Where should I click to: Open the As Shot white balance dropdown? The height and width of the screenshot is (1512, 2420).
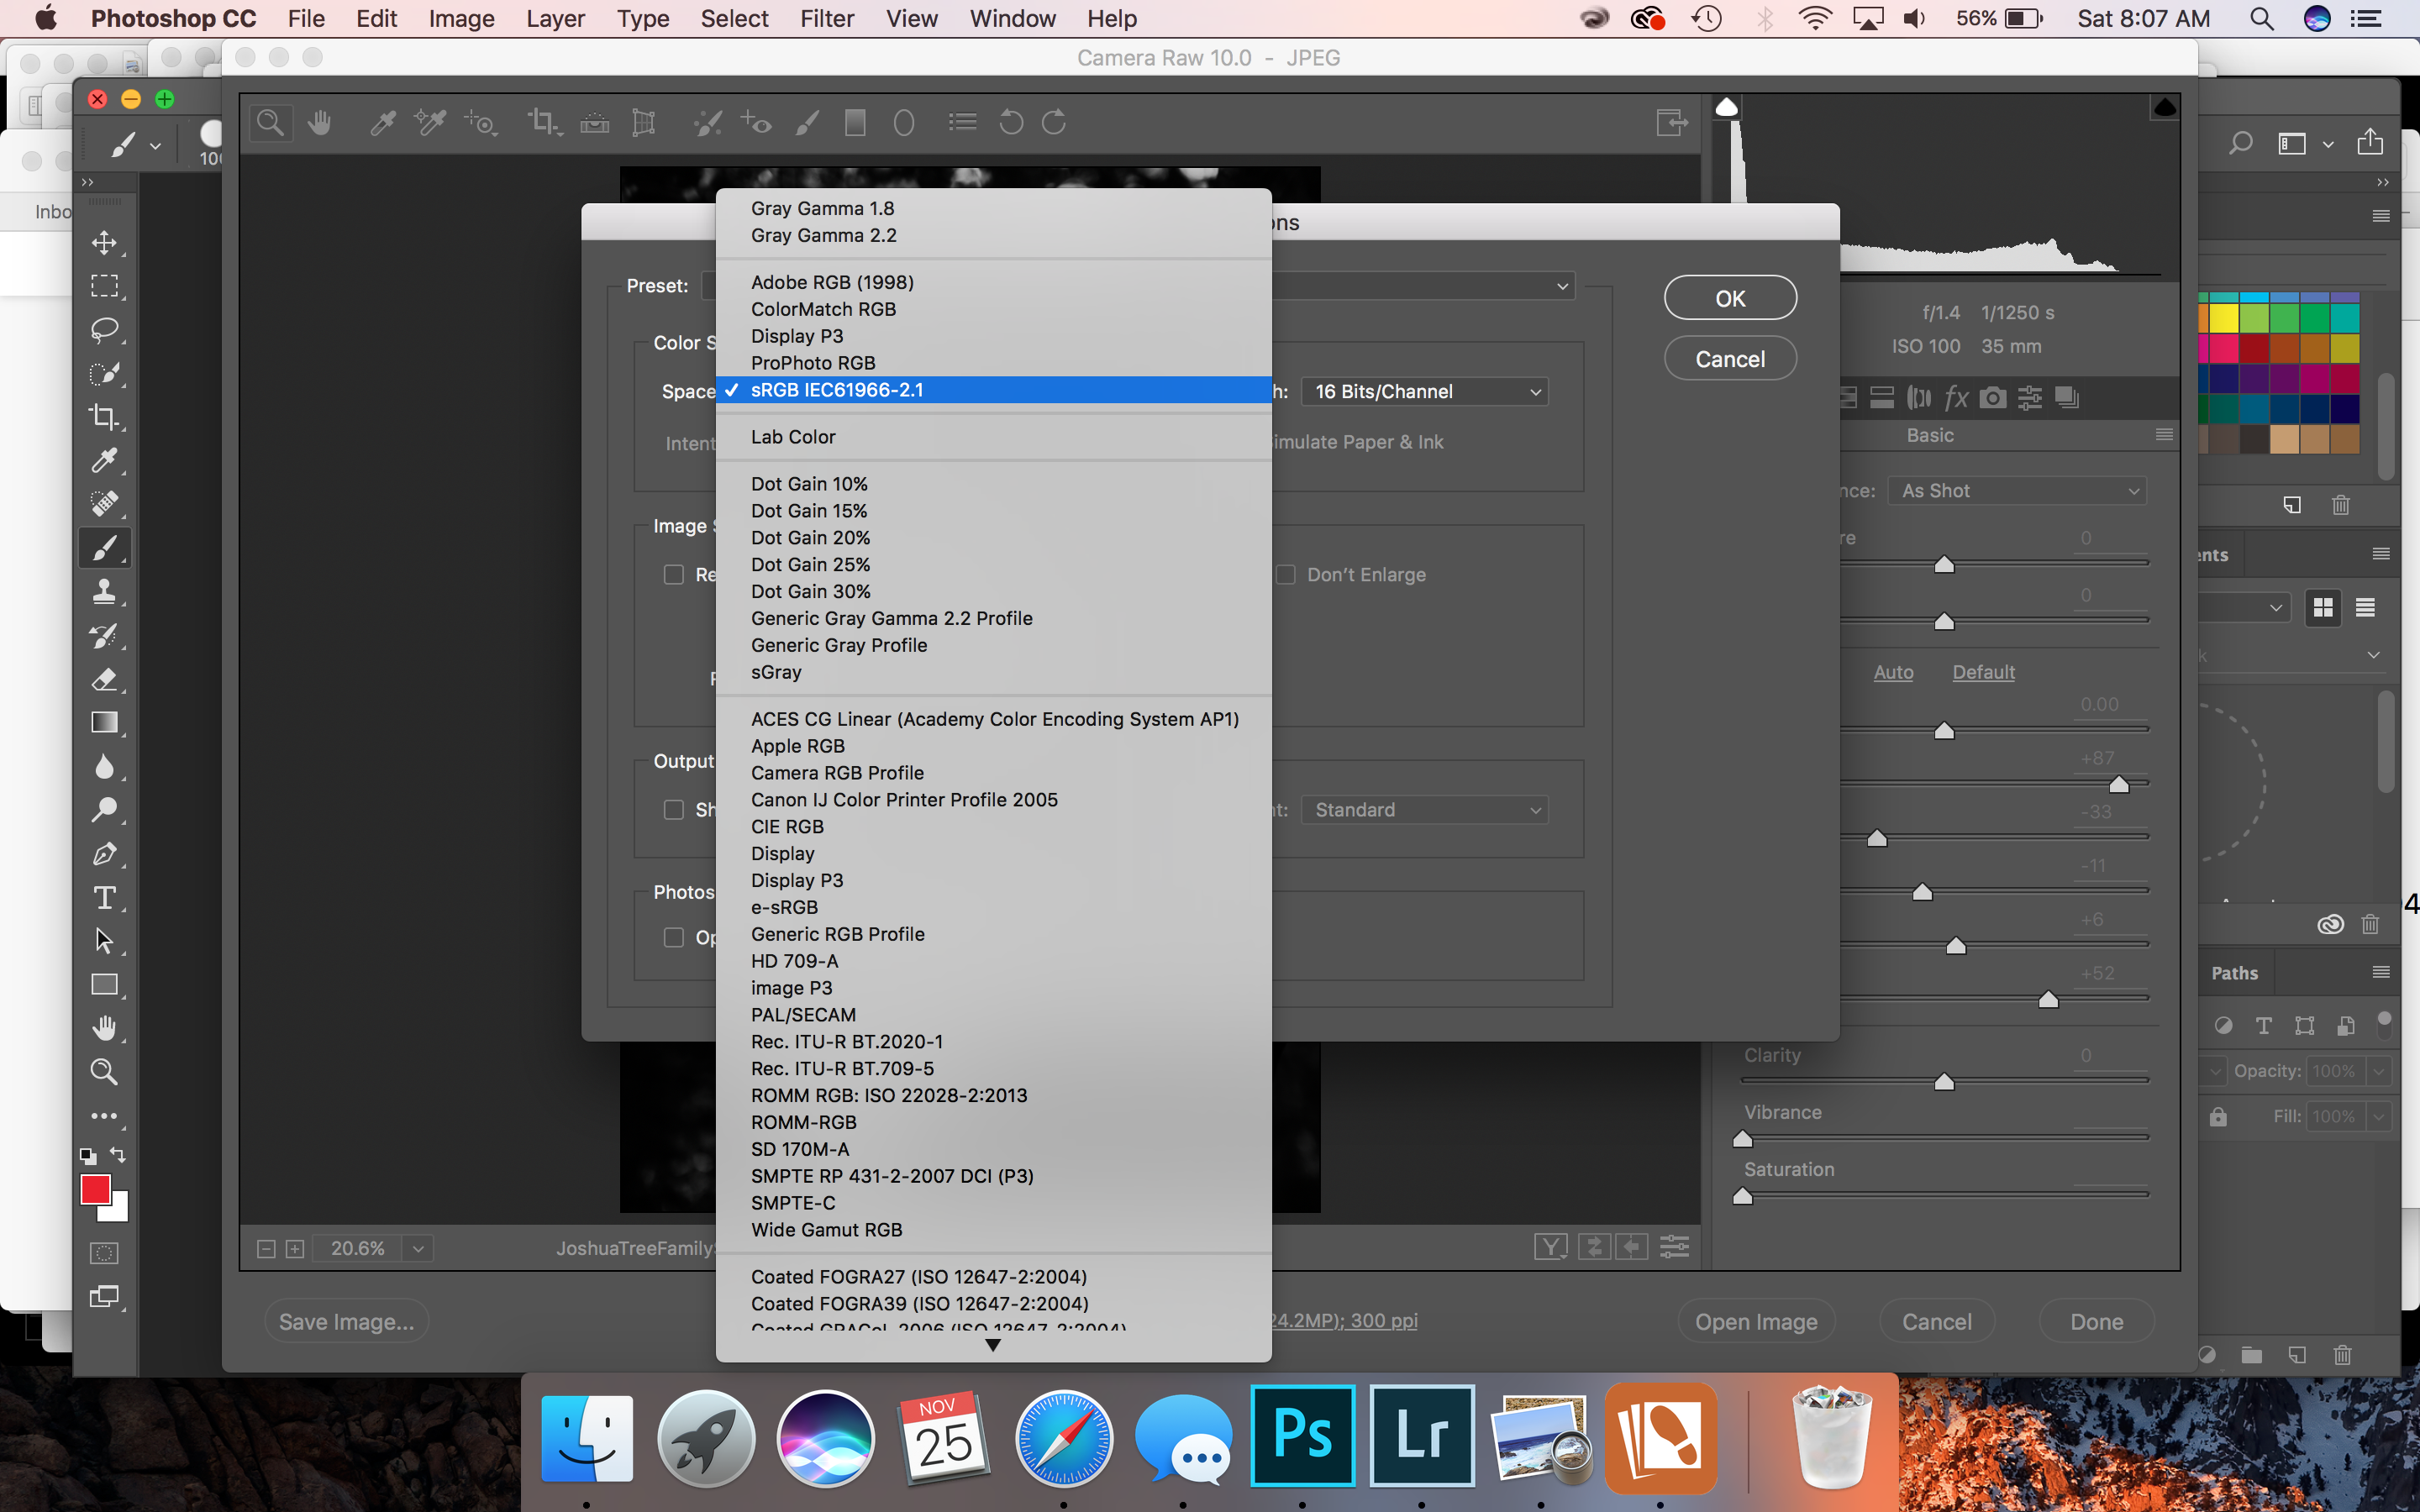2017,491
